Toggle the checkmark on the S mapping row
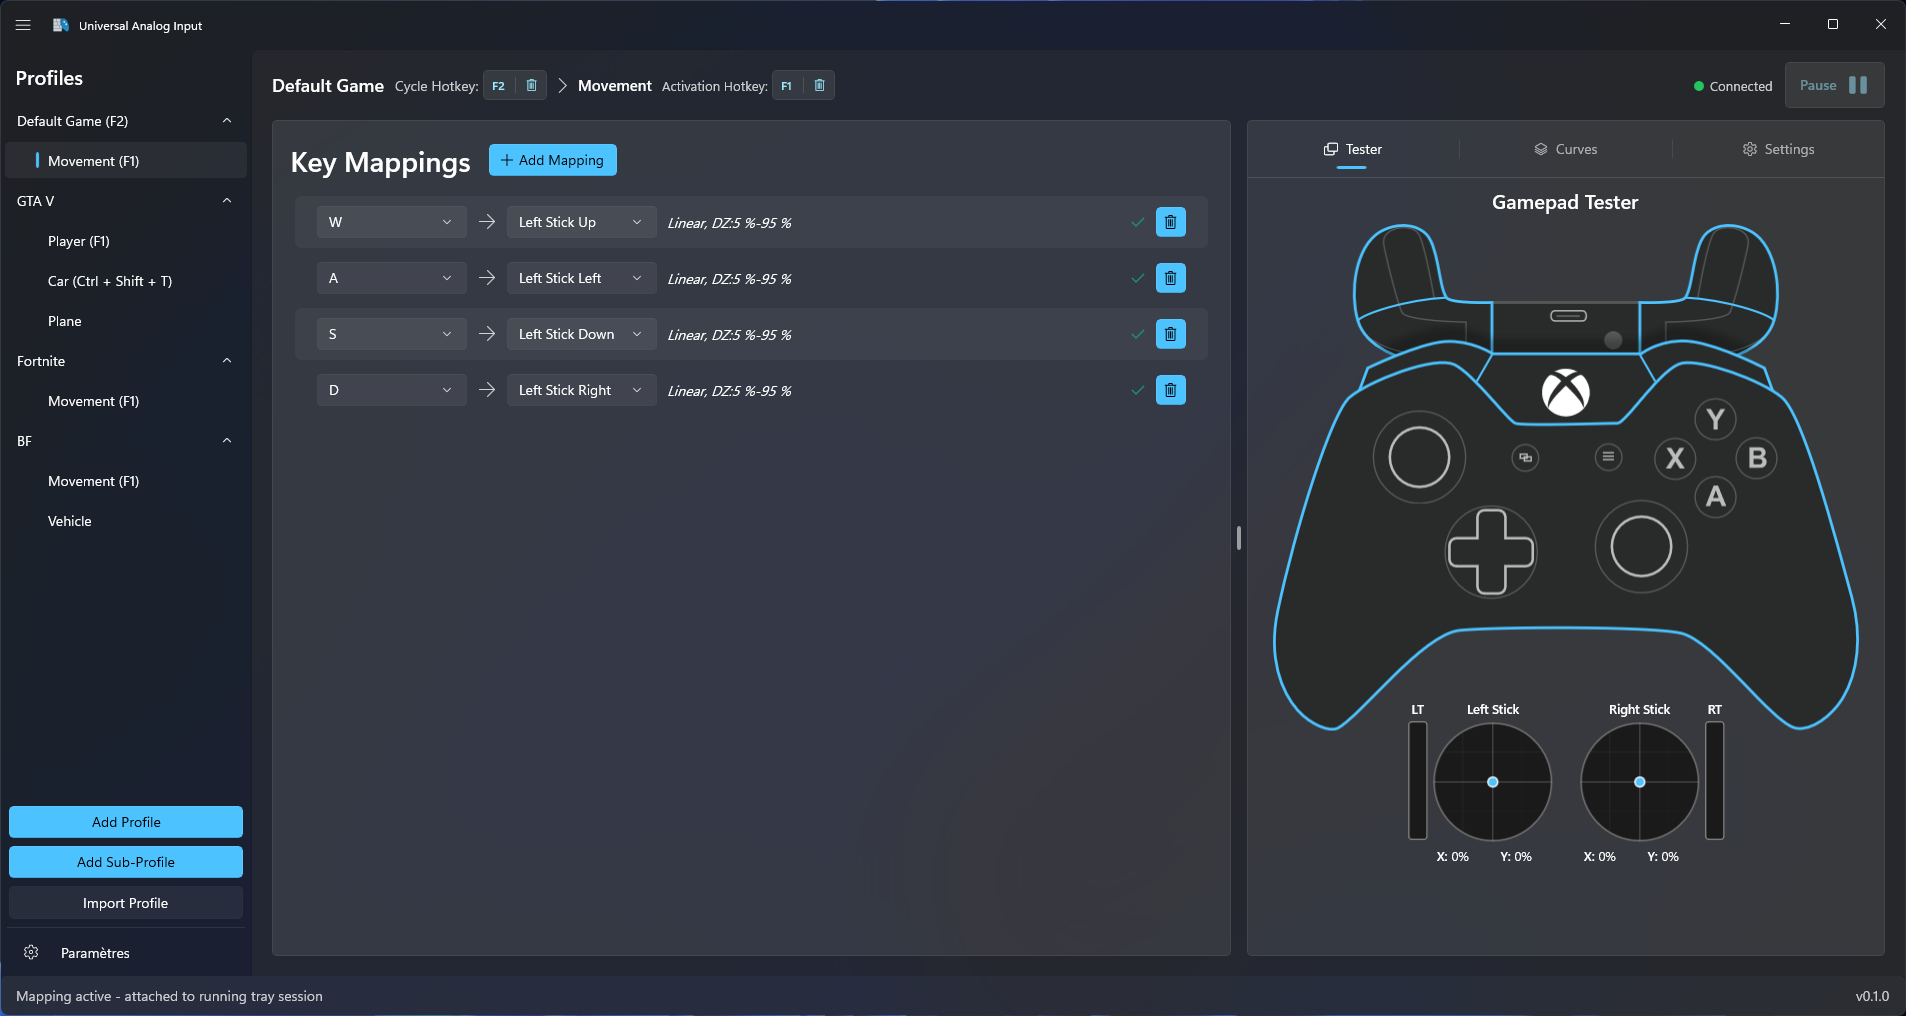This screenshot has height=1016, width=1906. click(x=1137, y=335)
